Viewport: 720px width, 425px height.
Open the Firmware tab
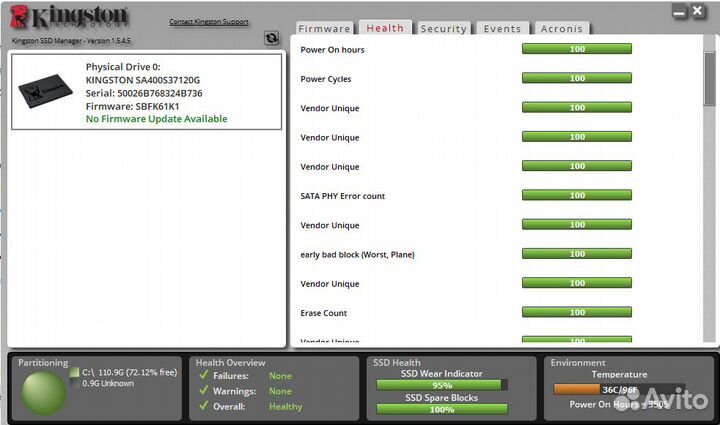pos(324,28)
